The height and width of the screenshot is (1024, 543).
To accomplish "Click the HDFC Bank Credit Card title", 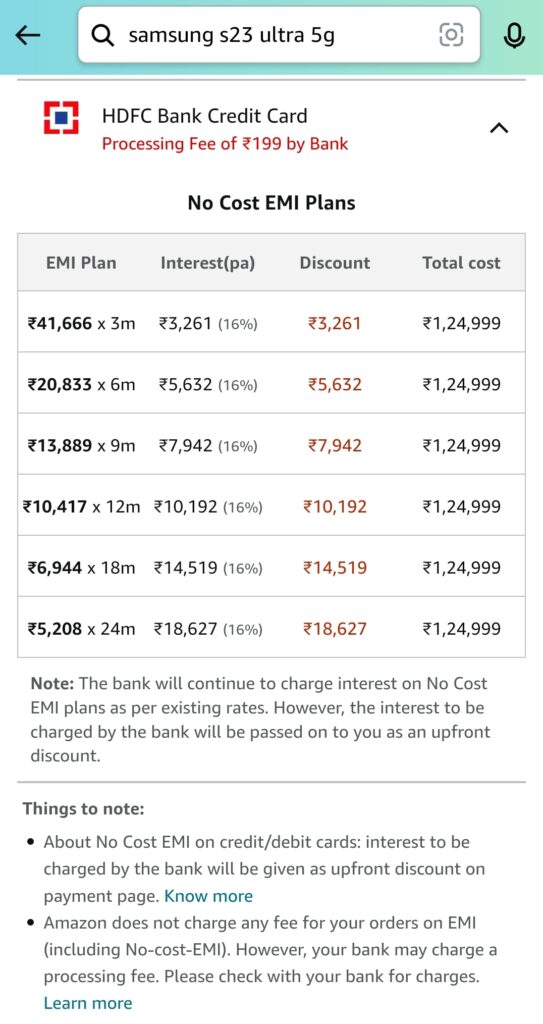I will [205, 116].
